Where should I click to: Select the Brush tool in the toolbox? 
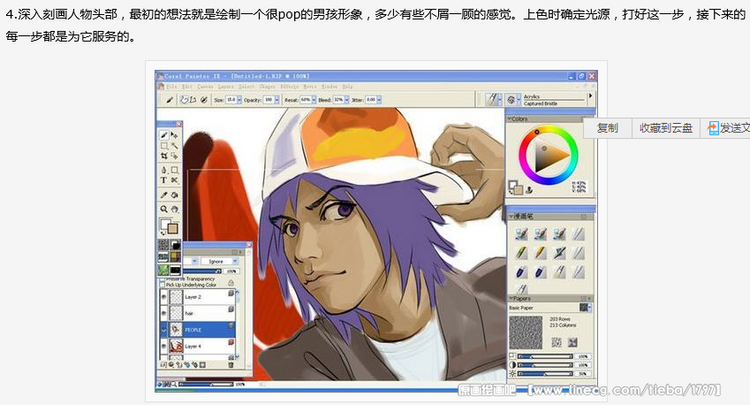pos(164,135)
